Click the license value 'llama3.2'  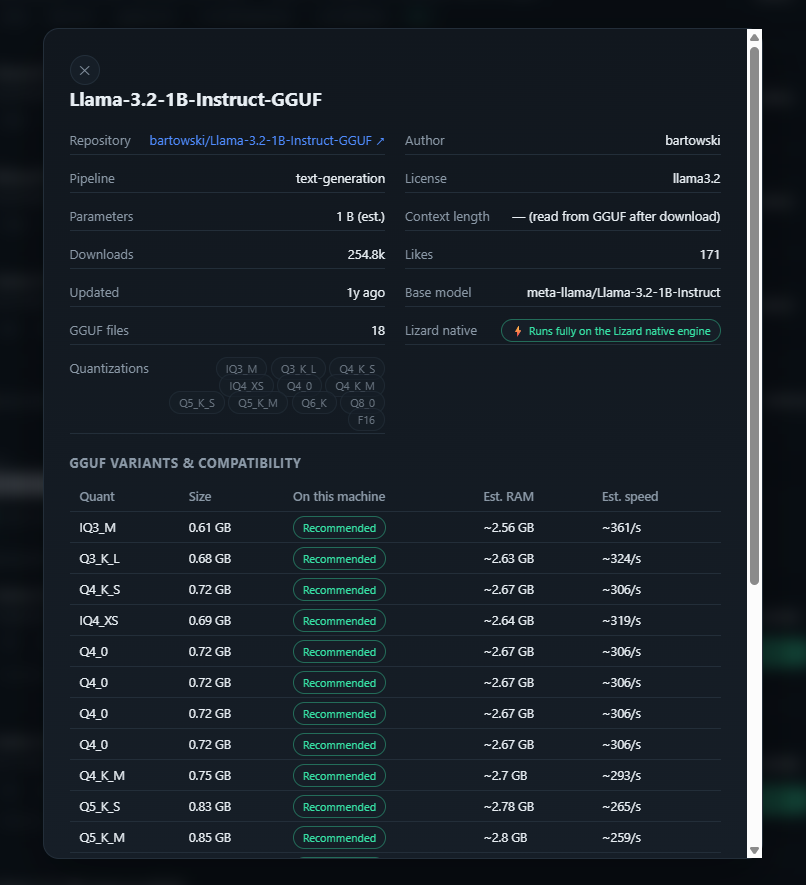click(697, 178)
